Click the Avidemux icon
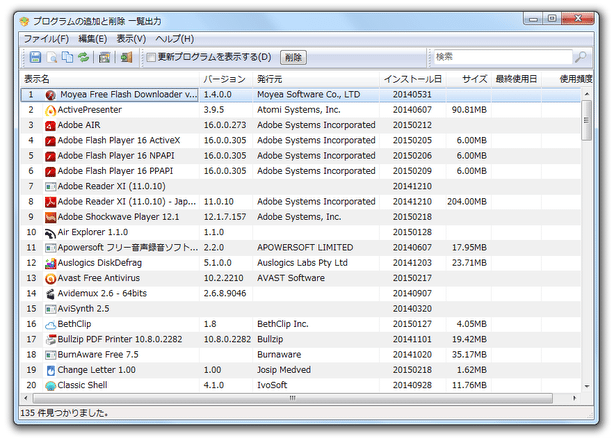The height and width of the screenshot is (441, 614). [x=51, y=294]
